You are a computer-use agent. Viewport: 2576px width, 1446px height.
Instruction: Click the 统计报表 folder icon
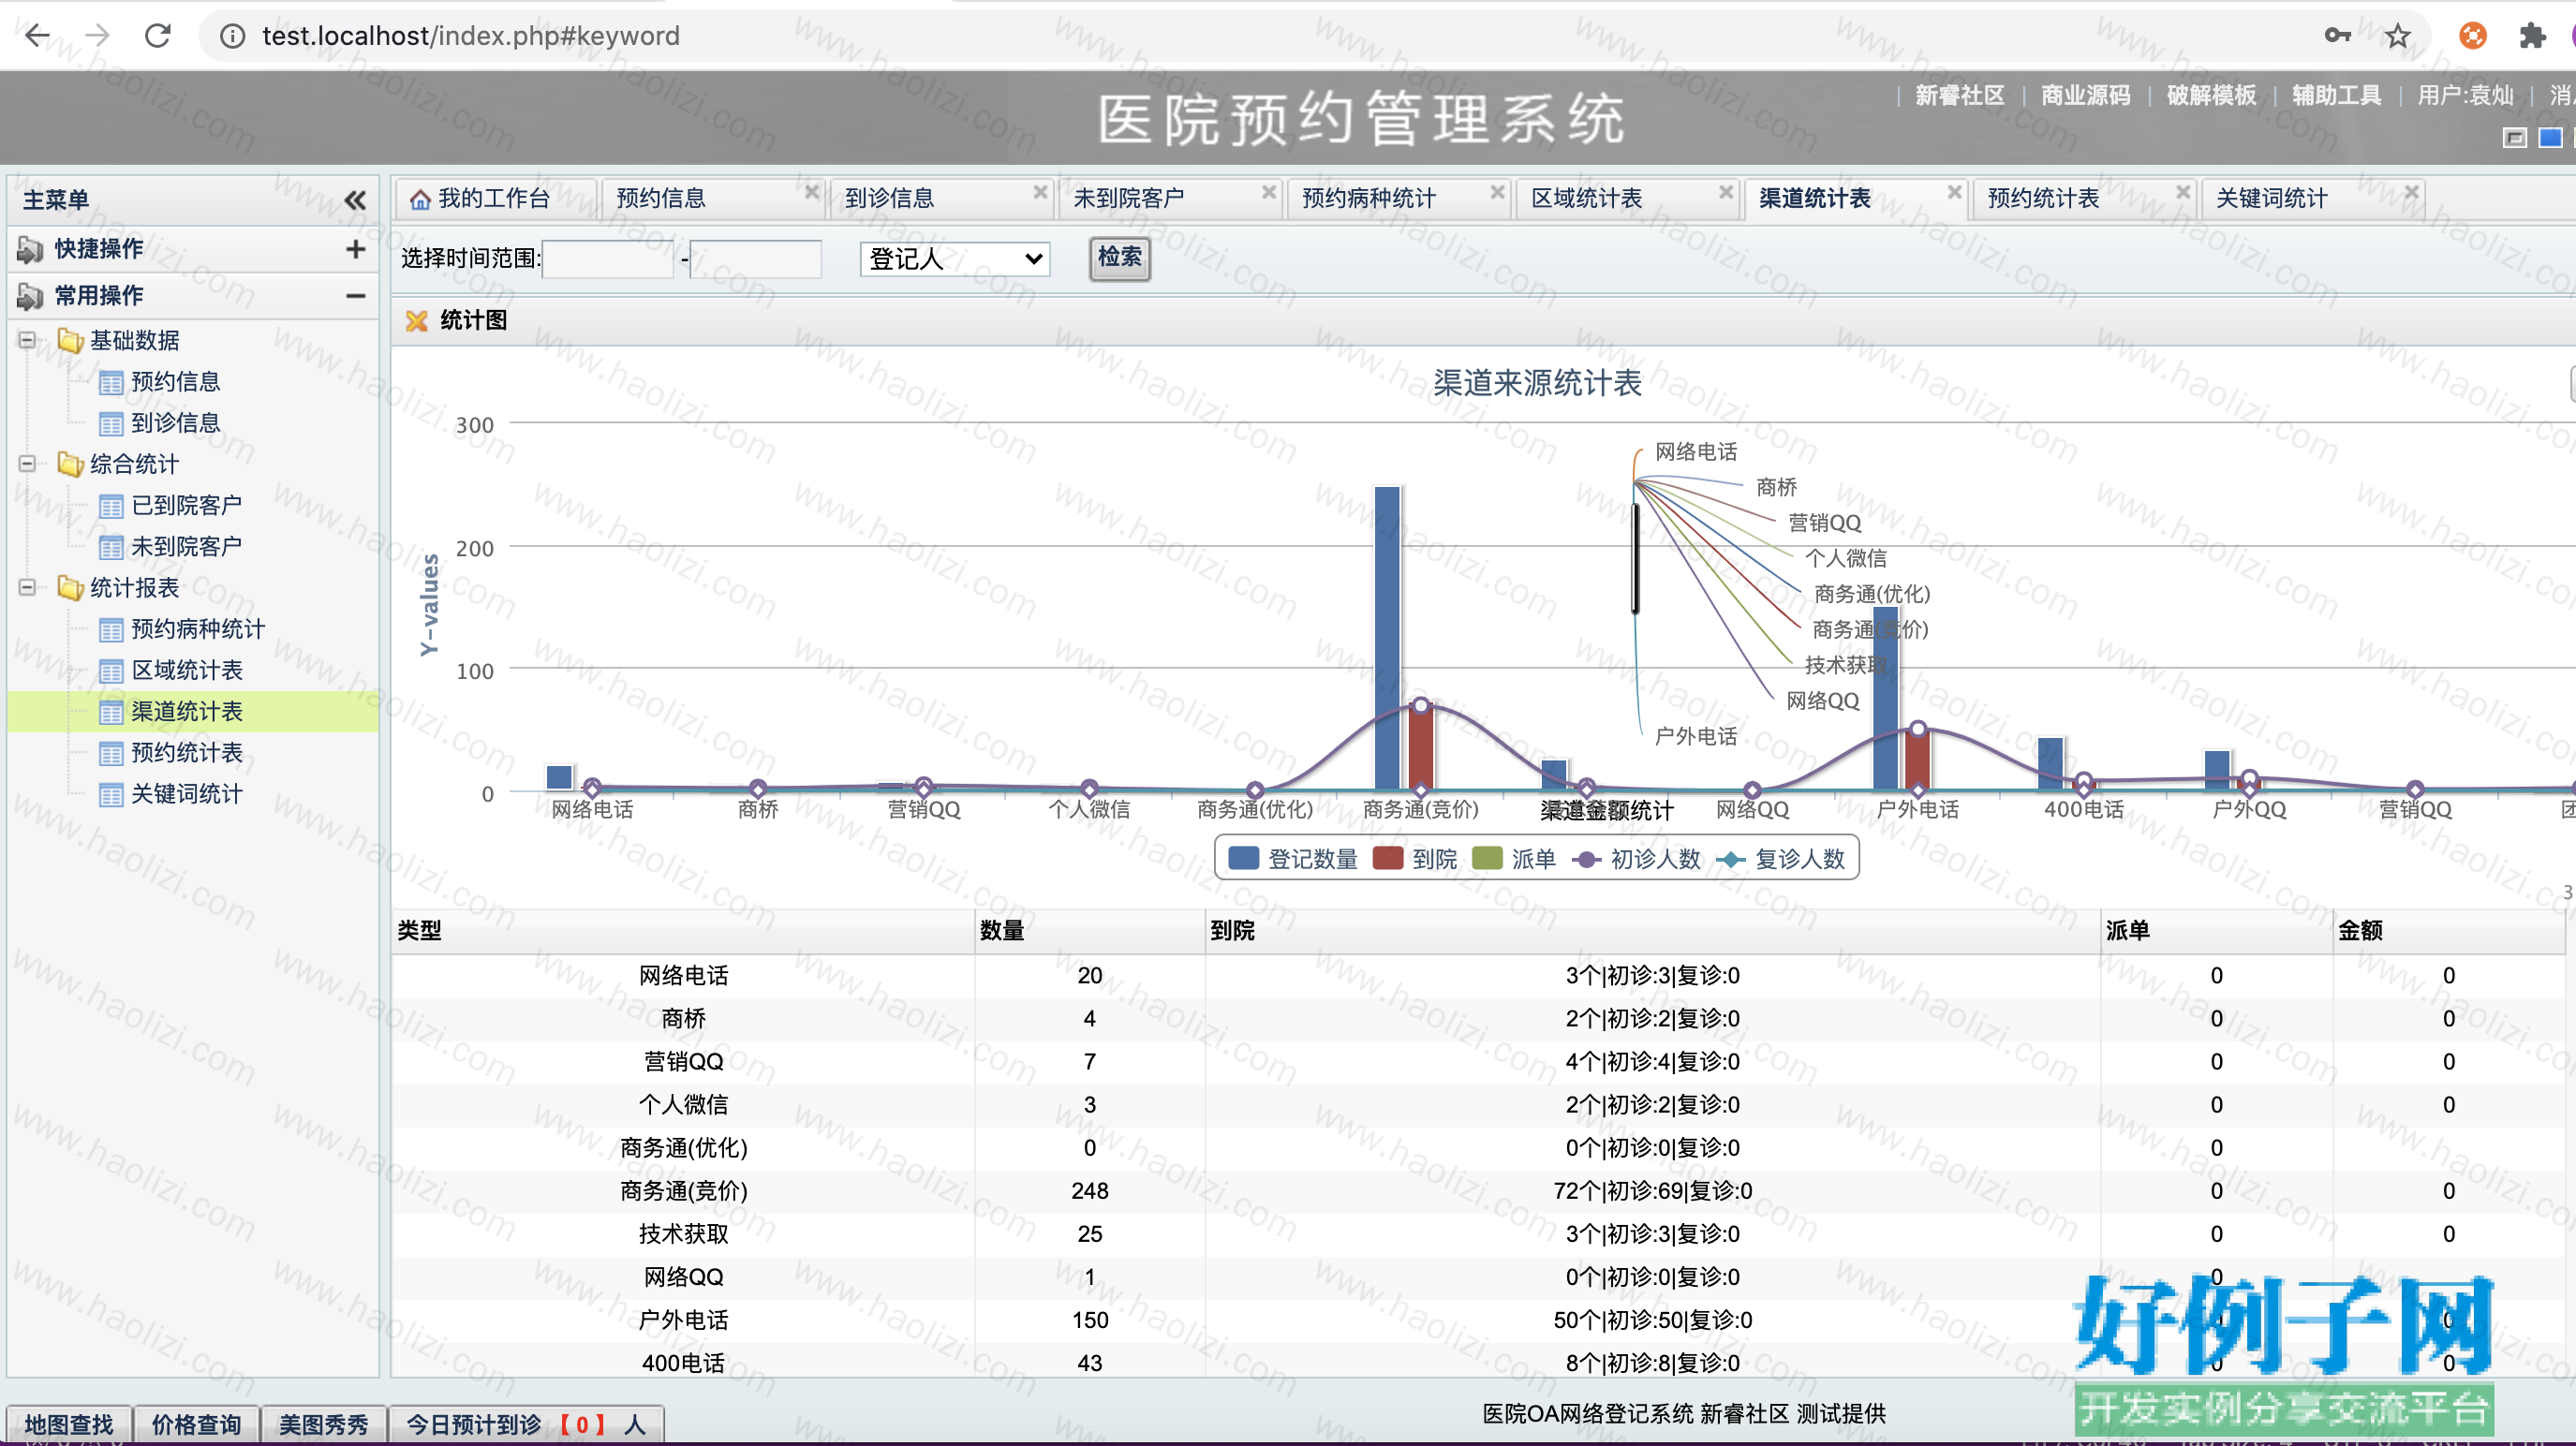point(70,588)
